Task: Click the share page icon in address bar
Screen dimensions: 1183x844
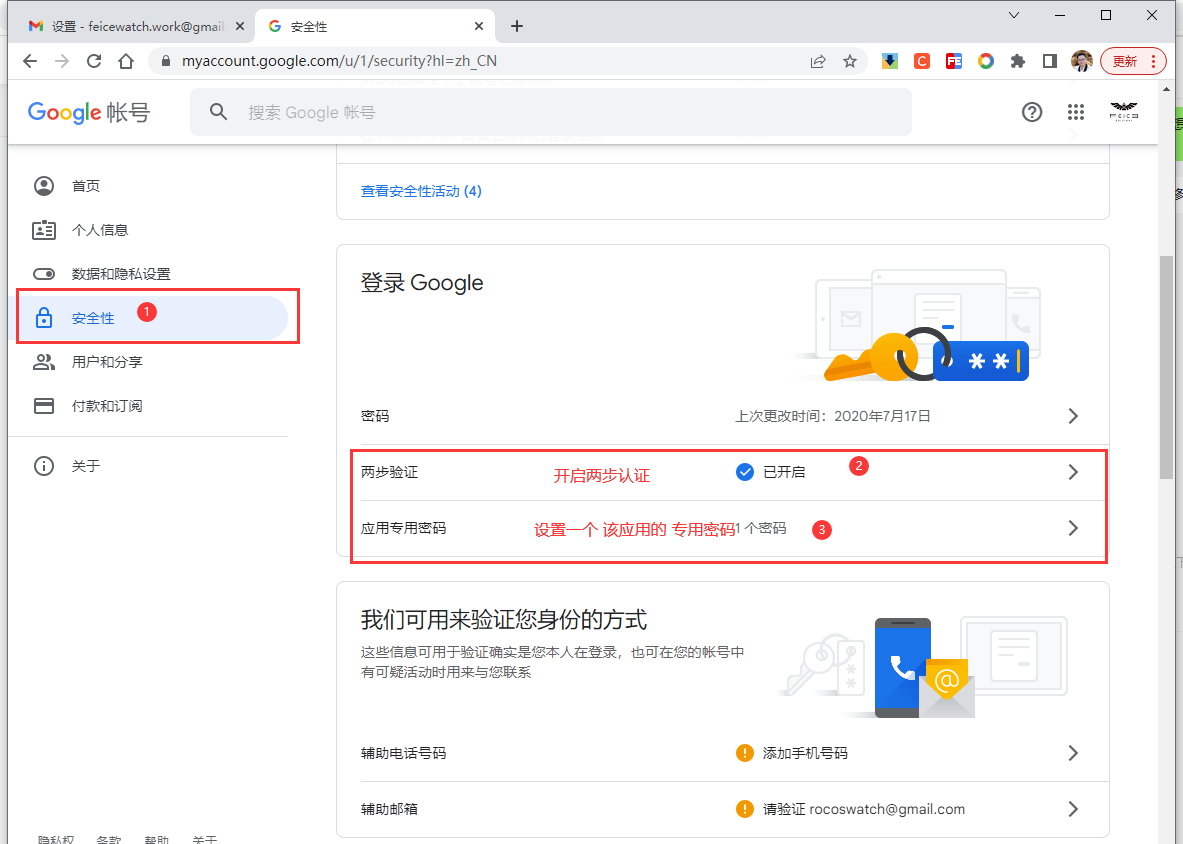Action: pyautogui.click(x=818, y=61)
